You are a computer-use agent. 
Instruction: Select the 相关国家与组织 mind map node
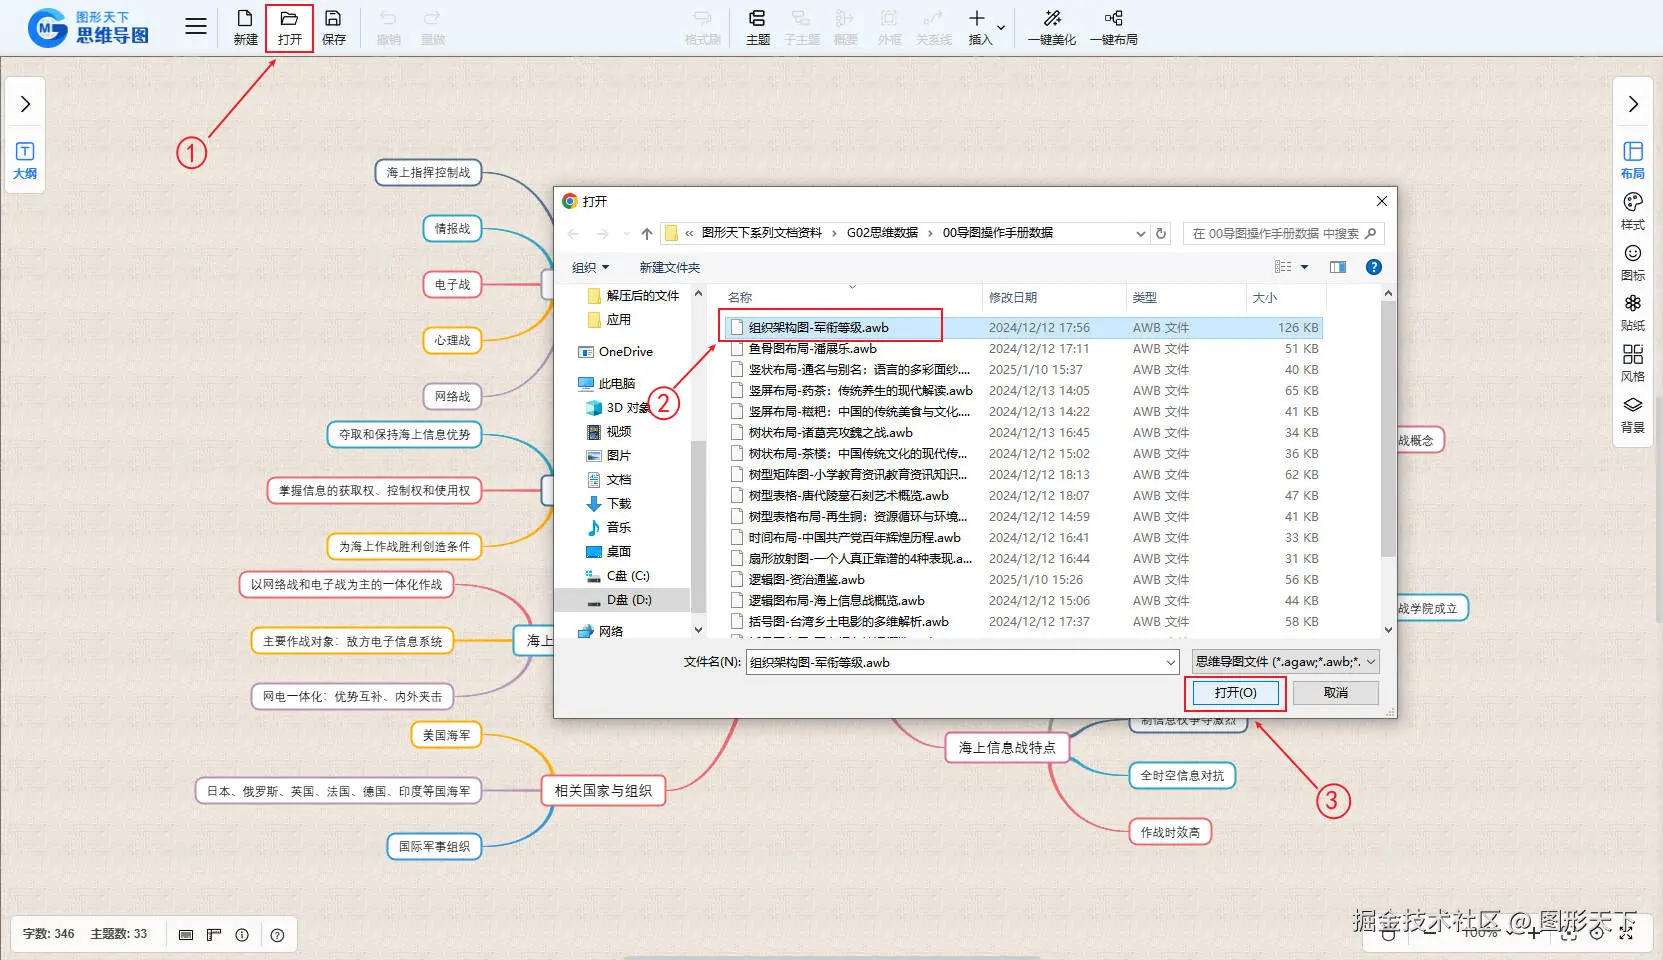pos(603,791)
